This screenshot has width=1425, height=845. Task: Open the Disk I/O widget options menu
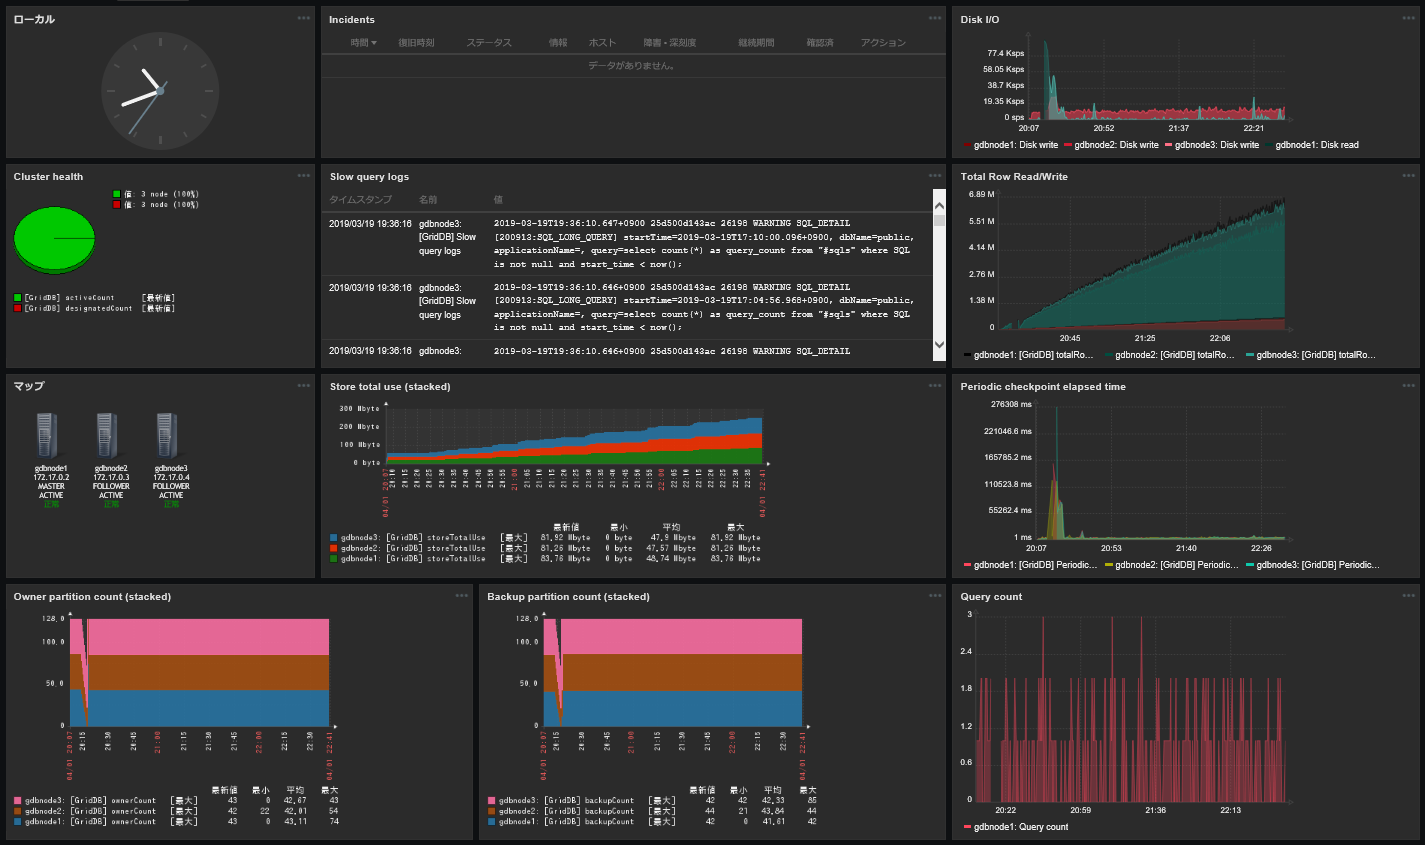(1408, 18)
